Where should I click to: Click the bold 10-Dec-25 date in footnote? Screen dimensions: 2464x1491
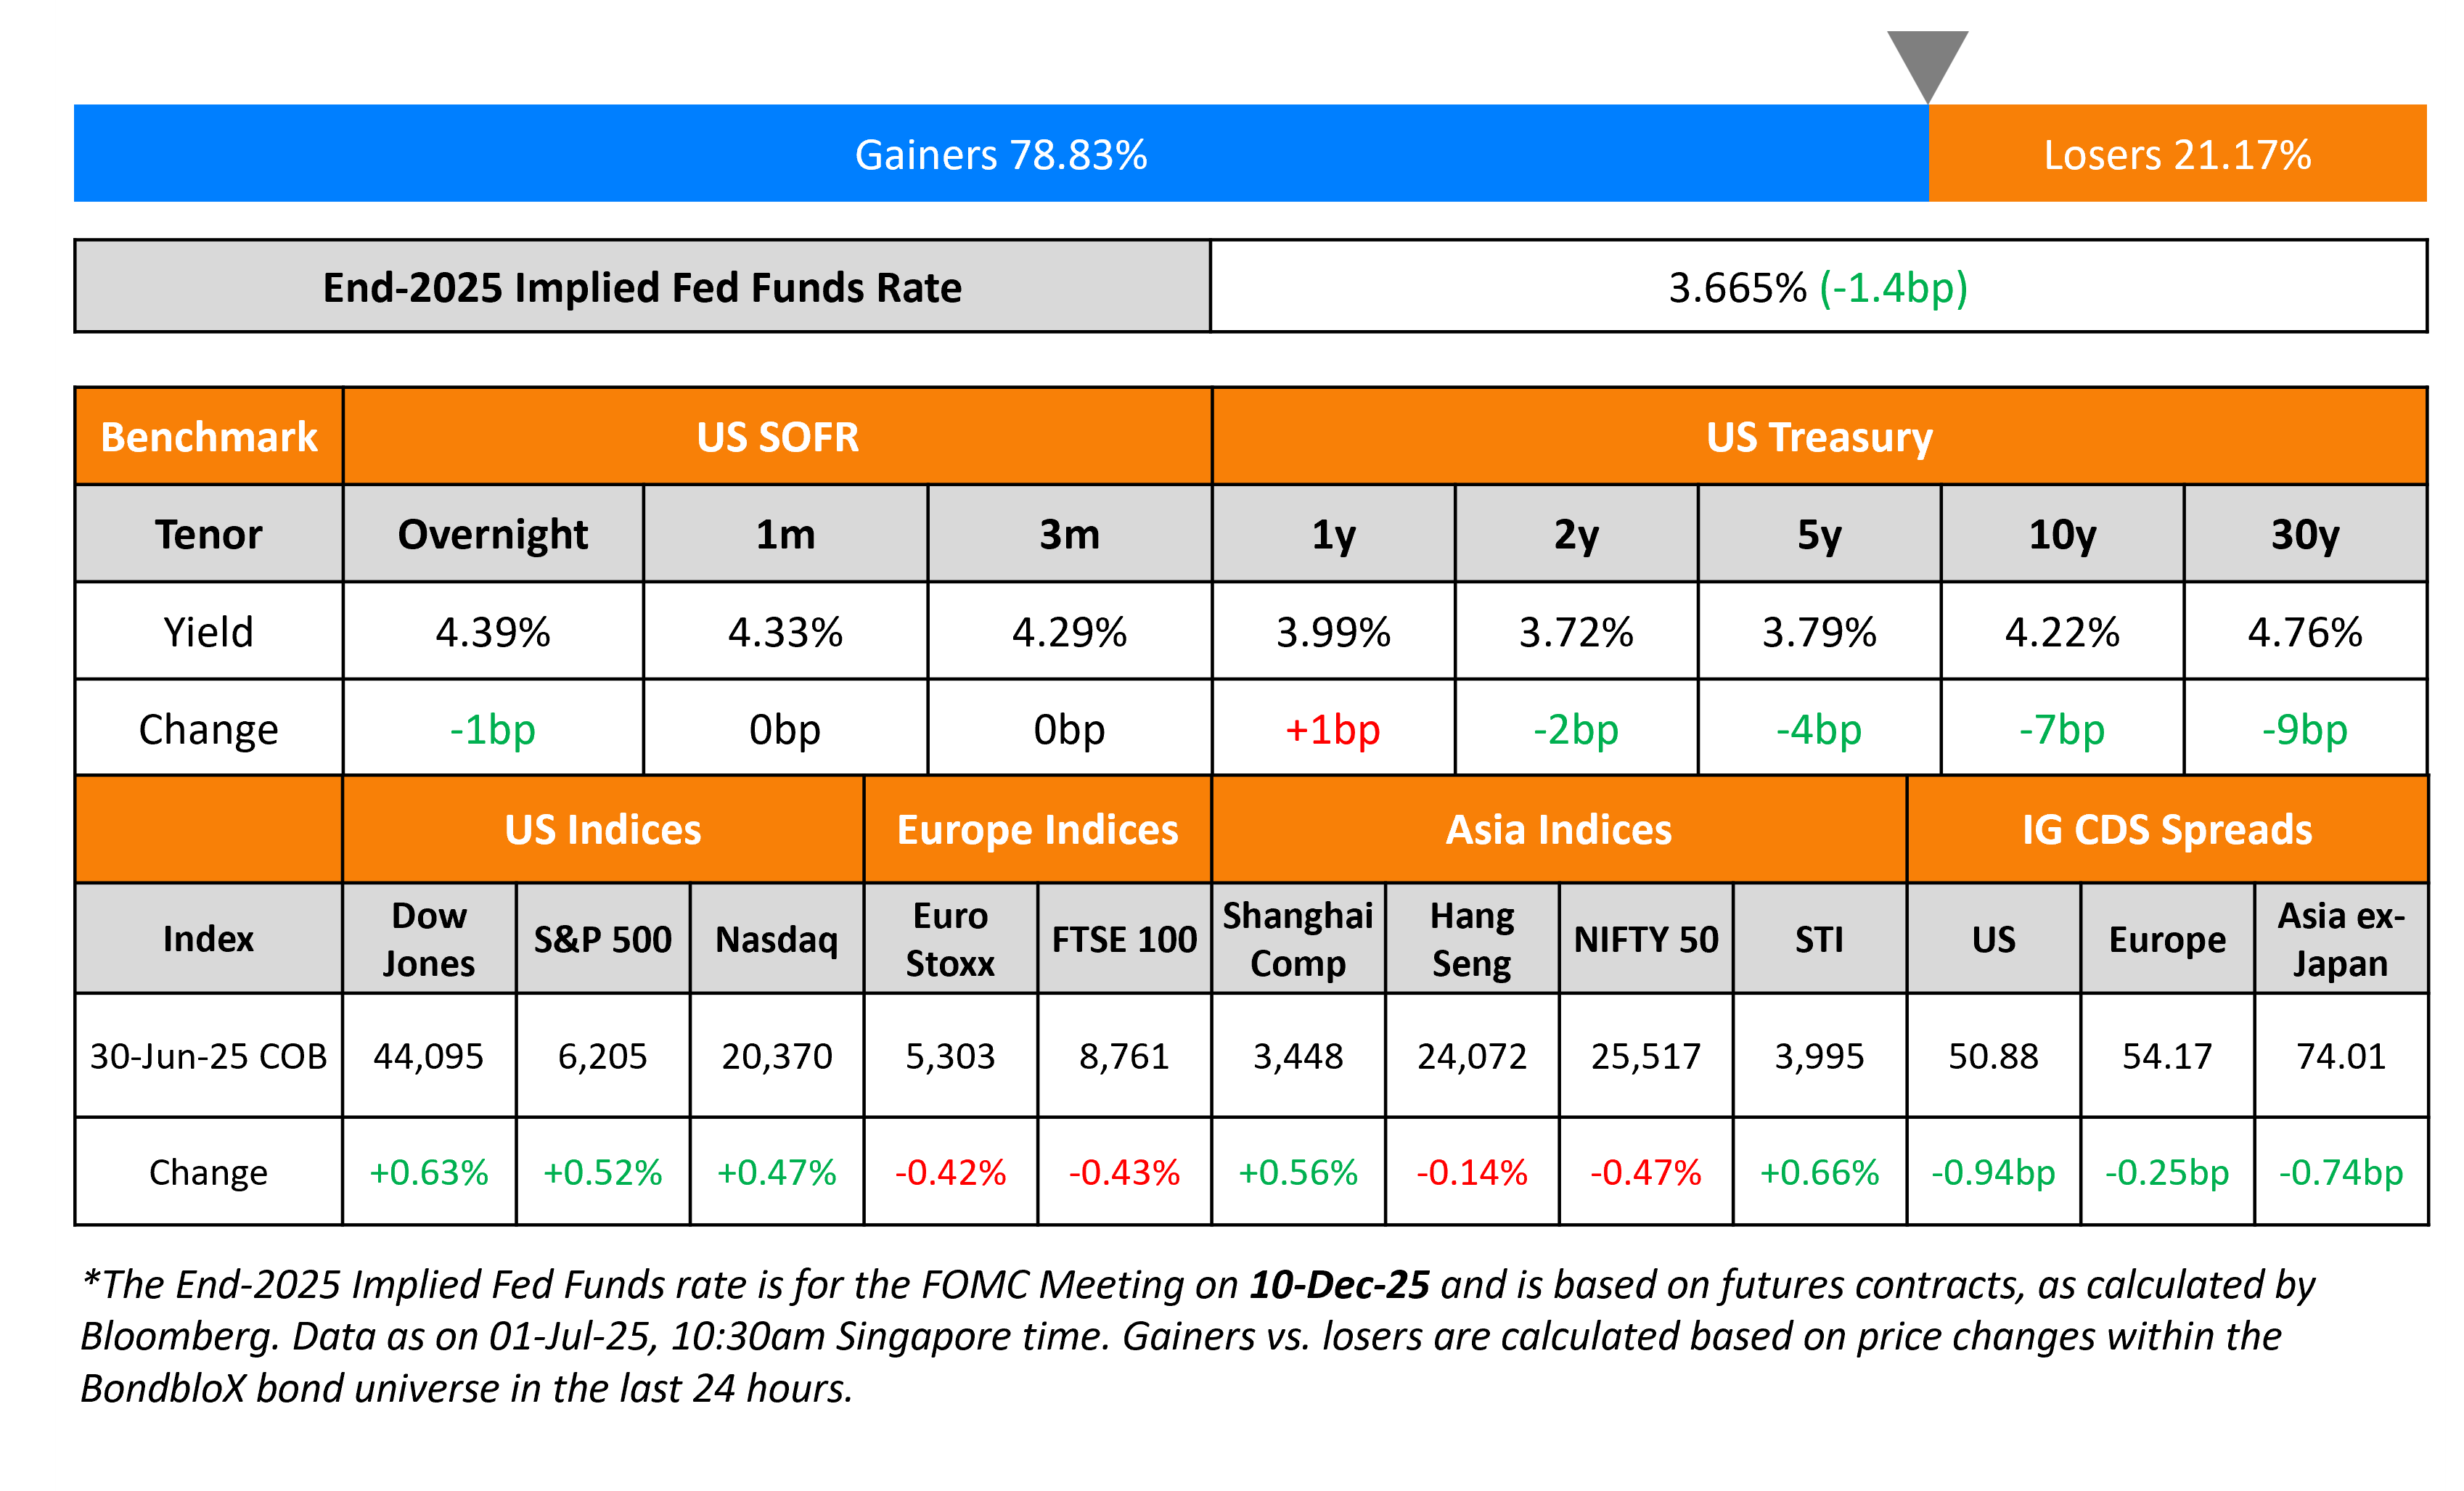click(1339, 1284)
